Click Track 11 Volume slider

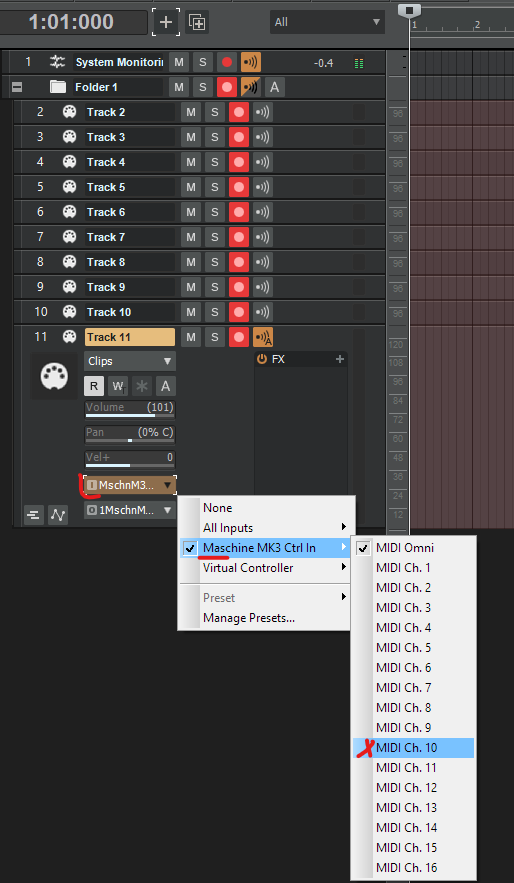click(x=130, y=411)
